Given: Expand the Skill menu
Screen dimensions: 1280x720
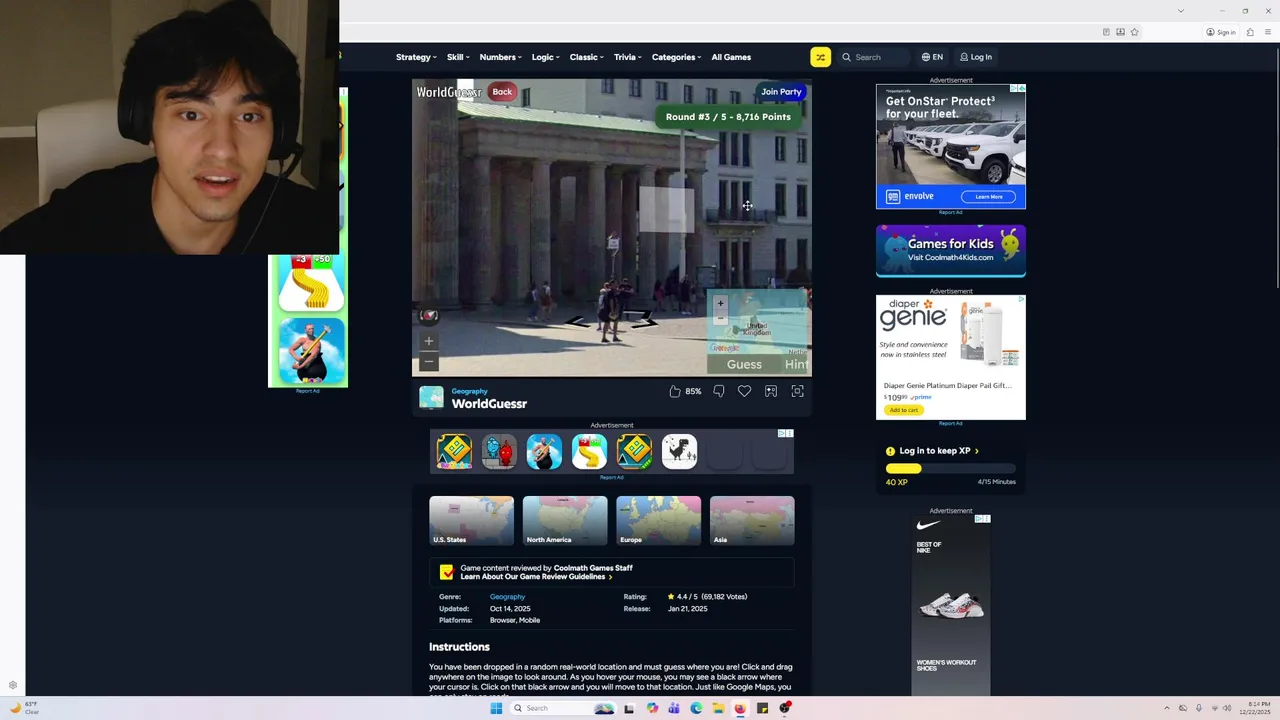Looking at the screenshot, I should point(458,57).
